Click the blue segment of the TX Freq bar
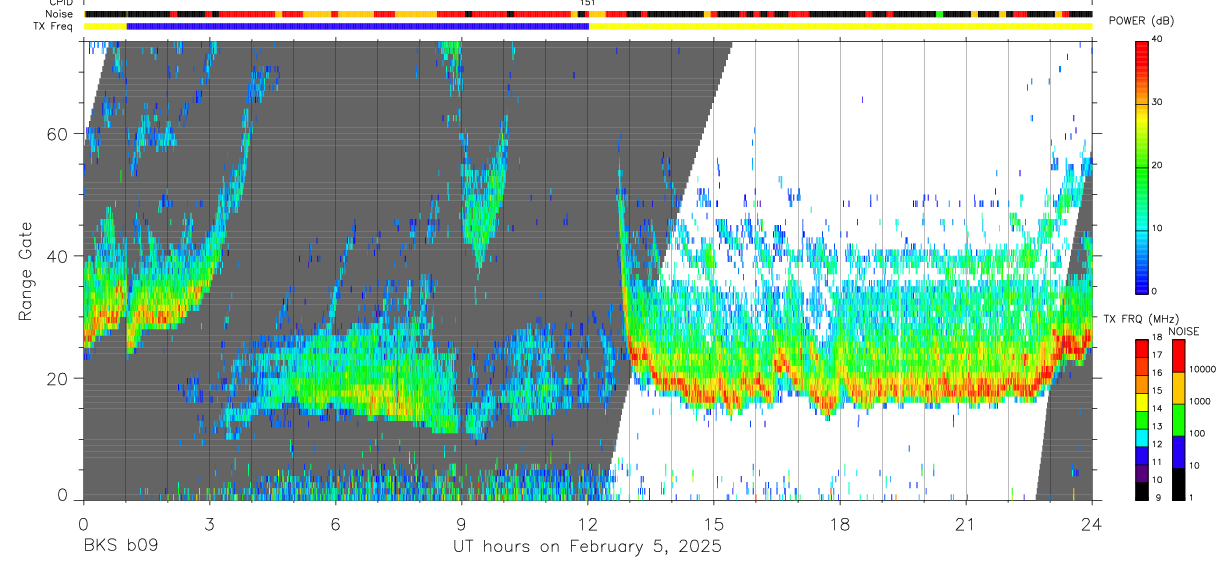The image size is (1228, 567). click(357, 26)
